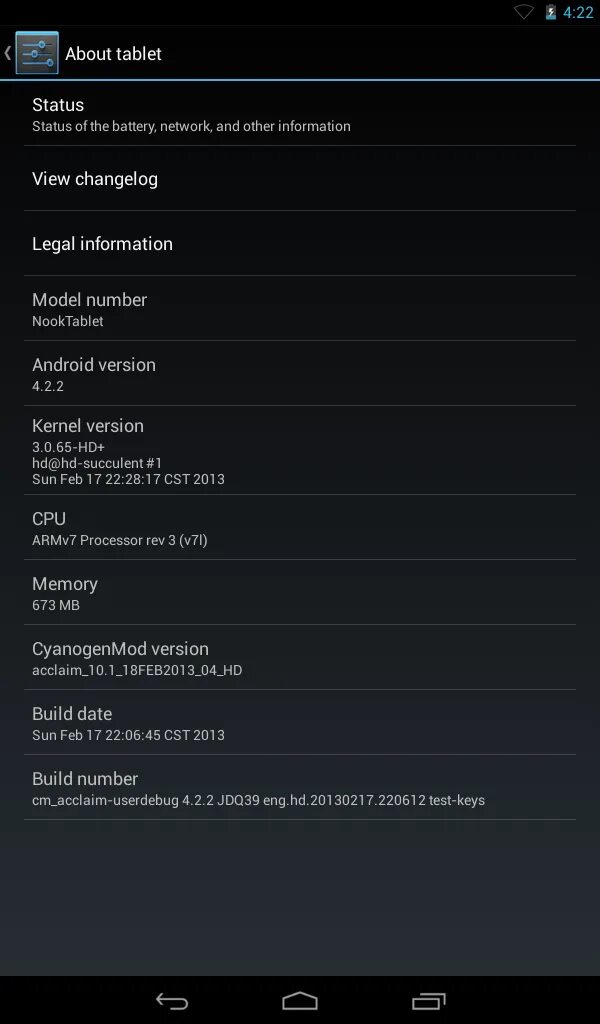
Task: Open the Status entry
Action: (x=300, y=114)
